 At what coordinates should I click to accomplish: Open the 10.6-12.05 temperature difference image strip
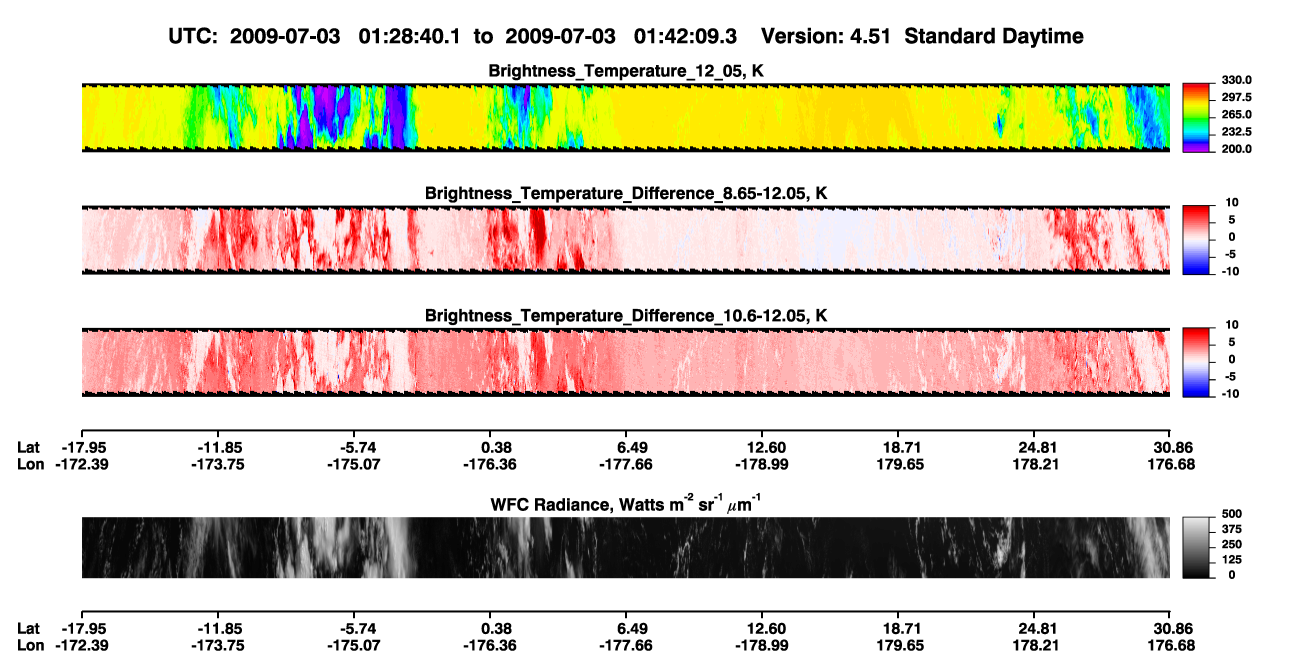click(x=625, y=363)
